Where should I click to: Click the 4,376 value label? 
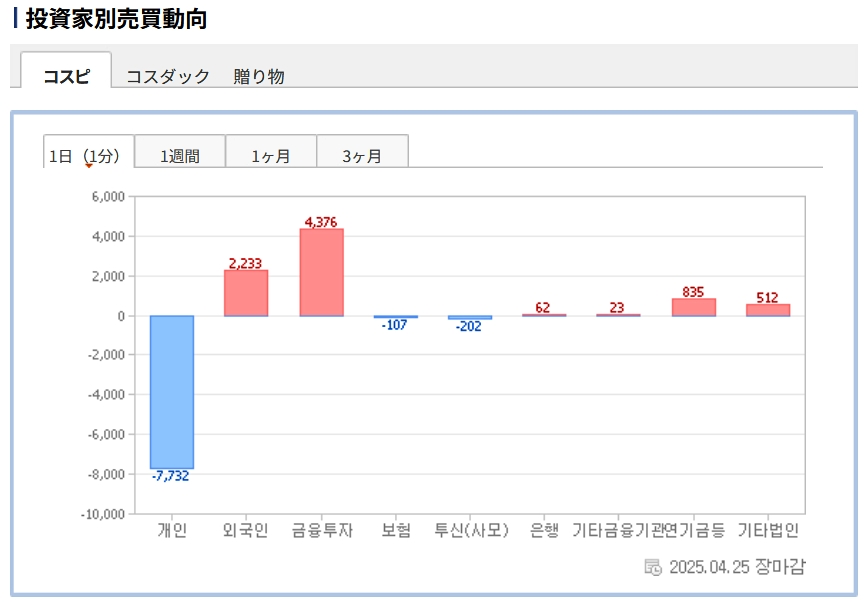[321, 222]
